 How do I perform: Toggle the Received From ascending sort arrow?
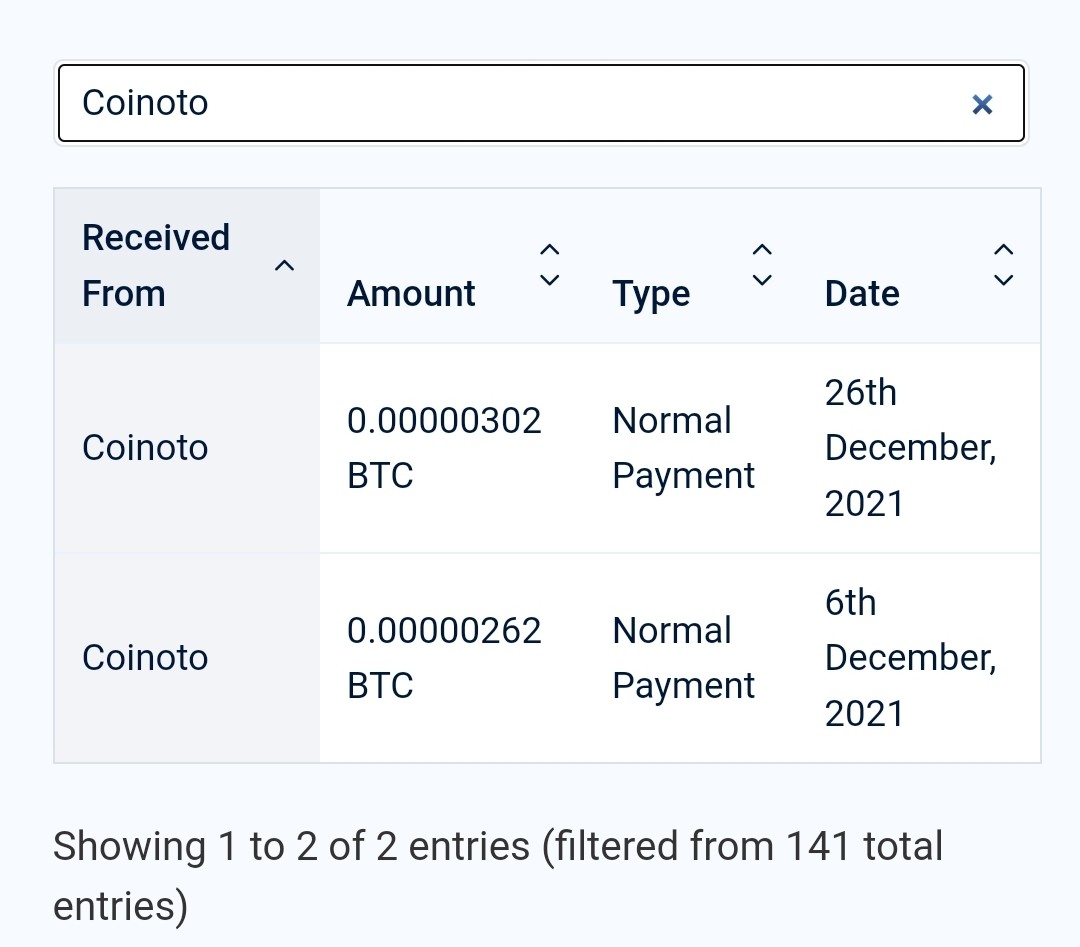284,266
